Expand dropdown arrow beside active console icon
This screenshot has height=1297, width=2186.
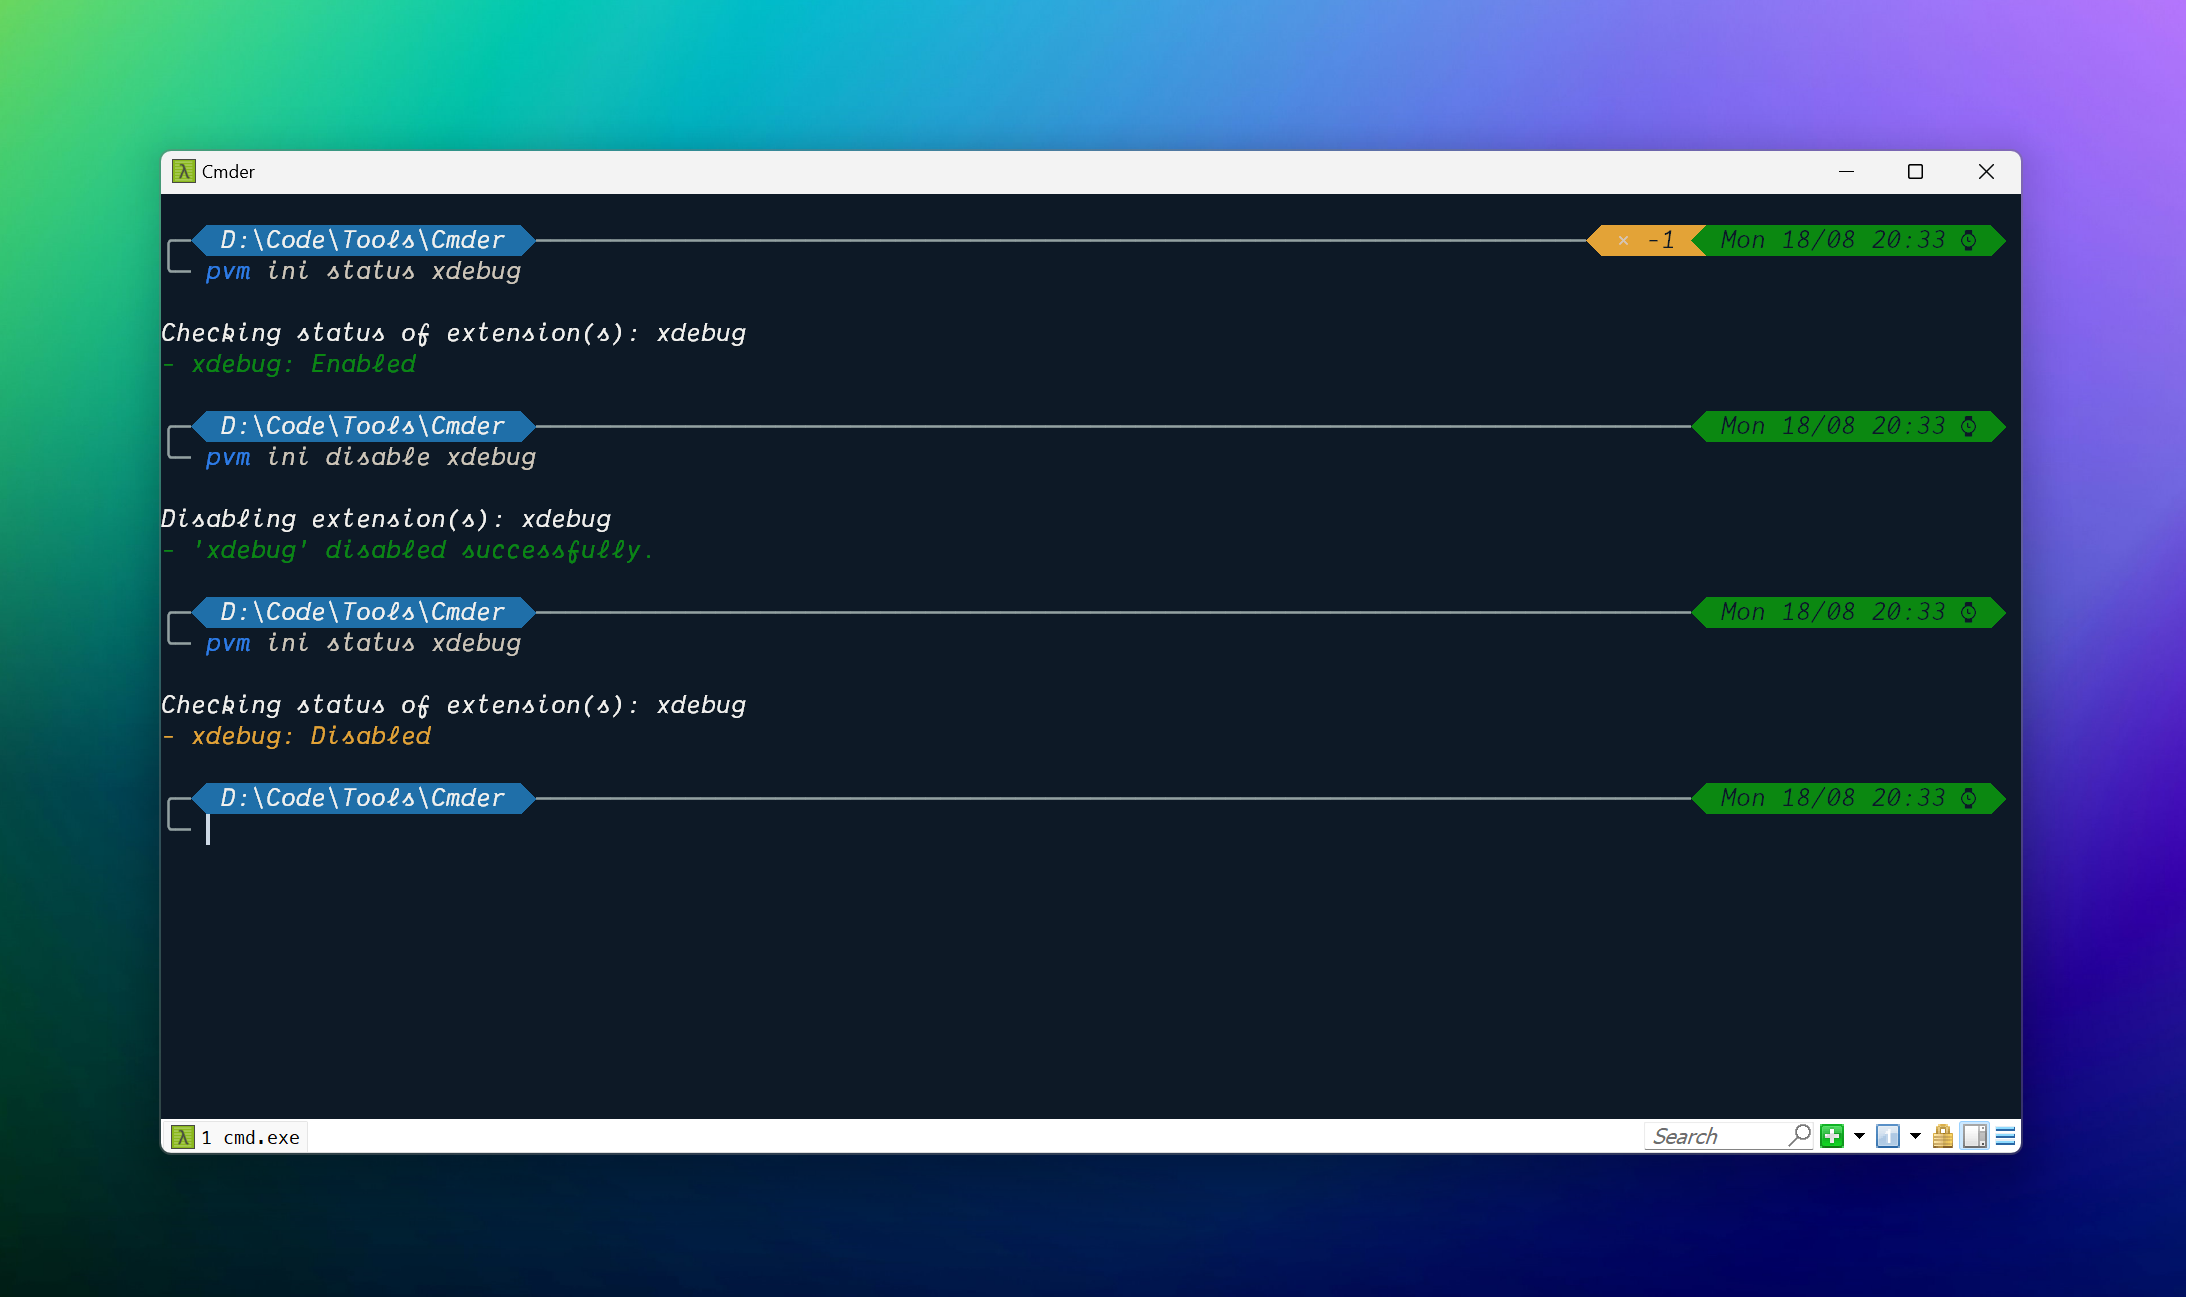pos(1915,1136)
